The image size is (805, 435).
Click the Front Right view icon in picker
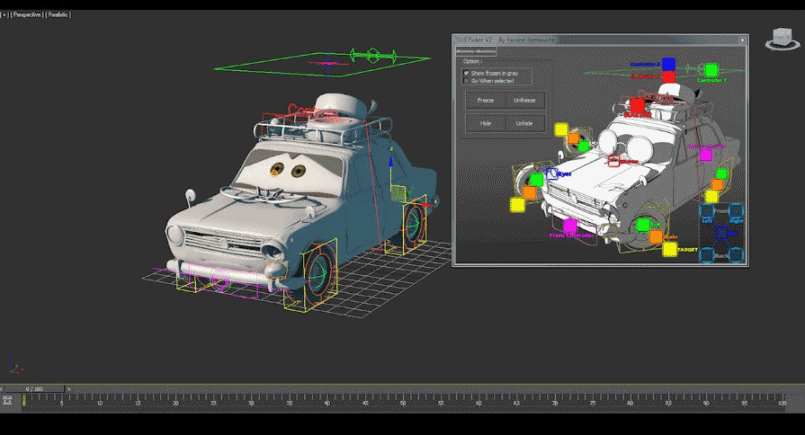pos(736,210)
